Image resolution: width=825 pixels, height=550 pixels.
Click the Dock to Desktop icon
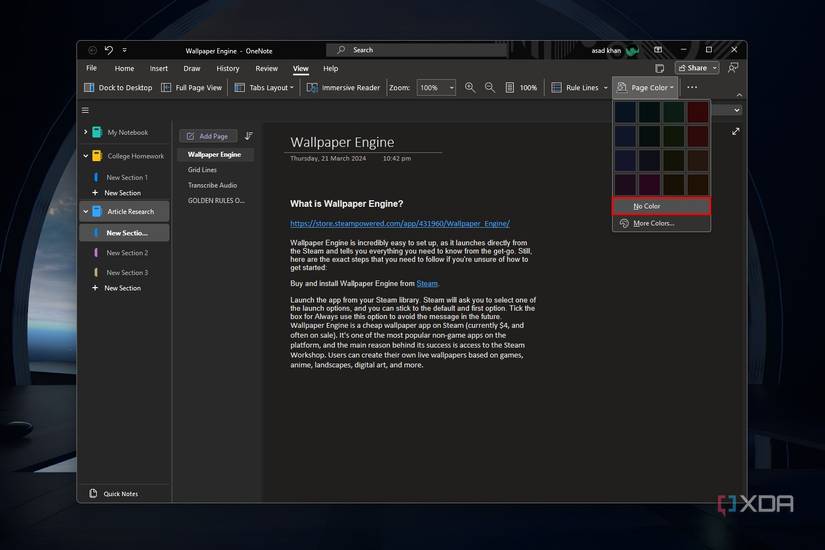[x=91, y=88]
